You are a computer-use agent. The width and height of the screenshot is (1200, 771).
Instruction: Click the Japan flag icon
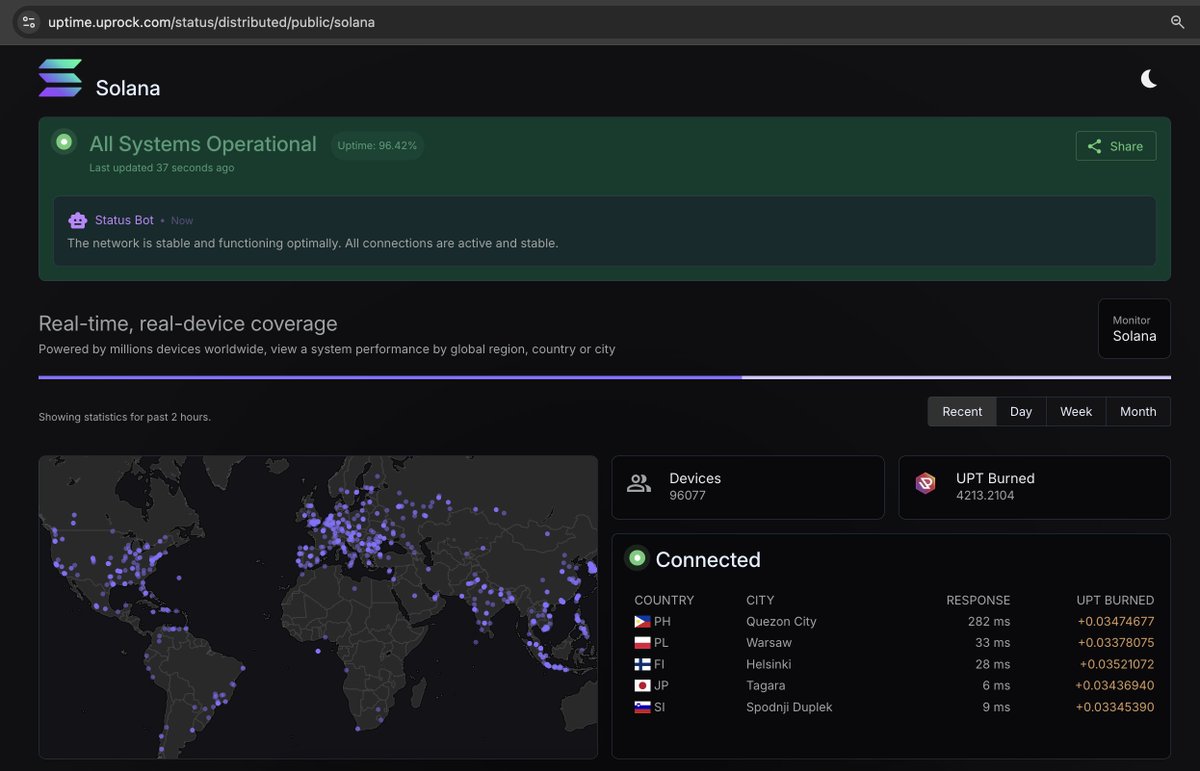pyautogui.click(x=642, y=686)
